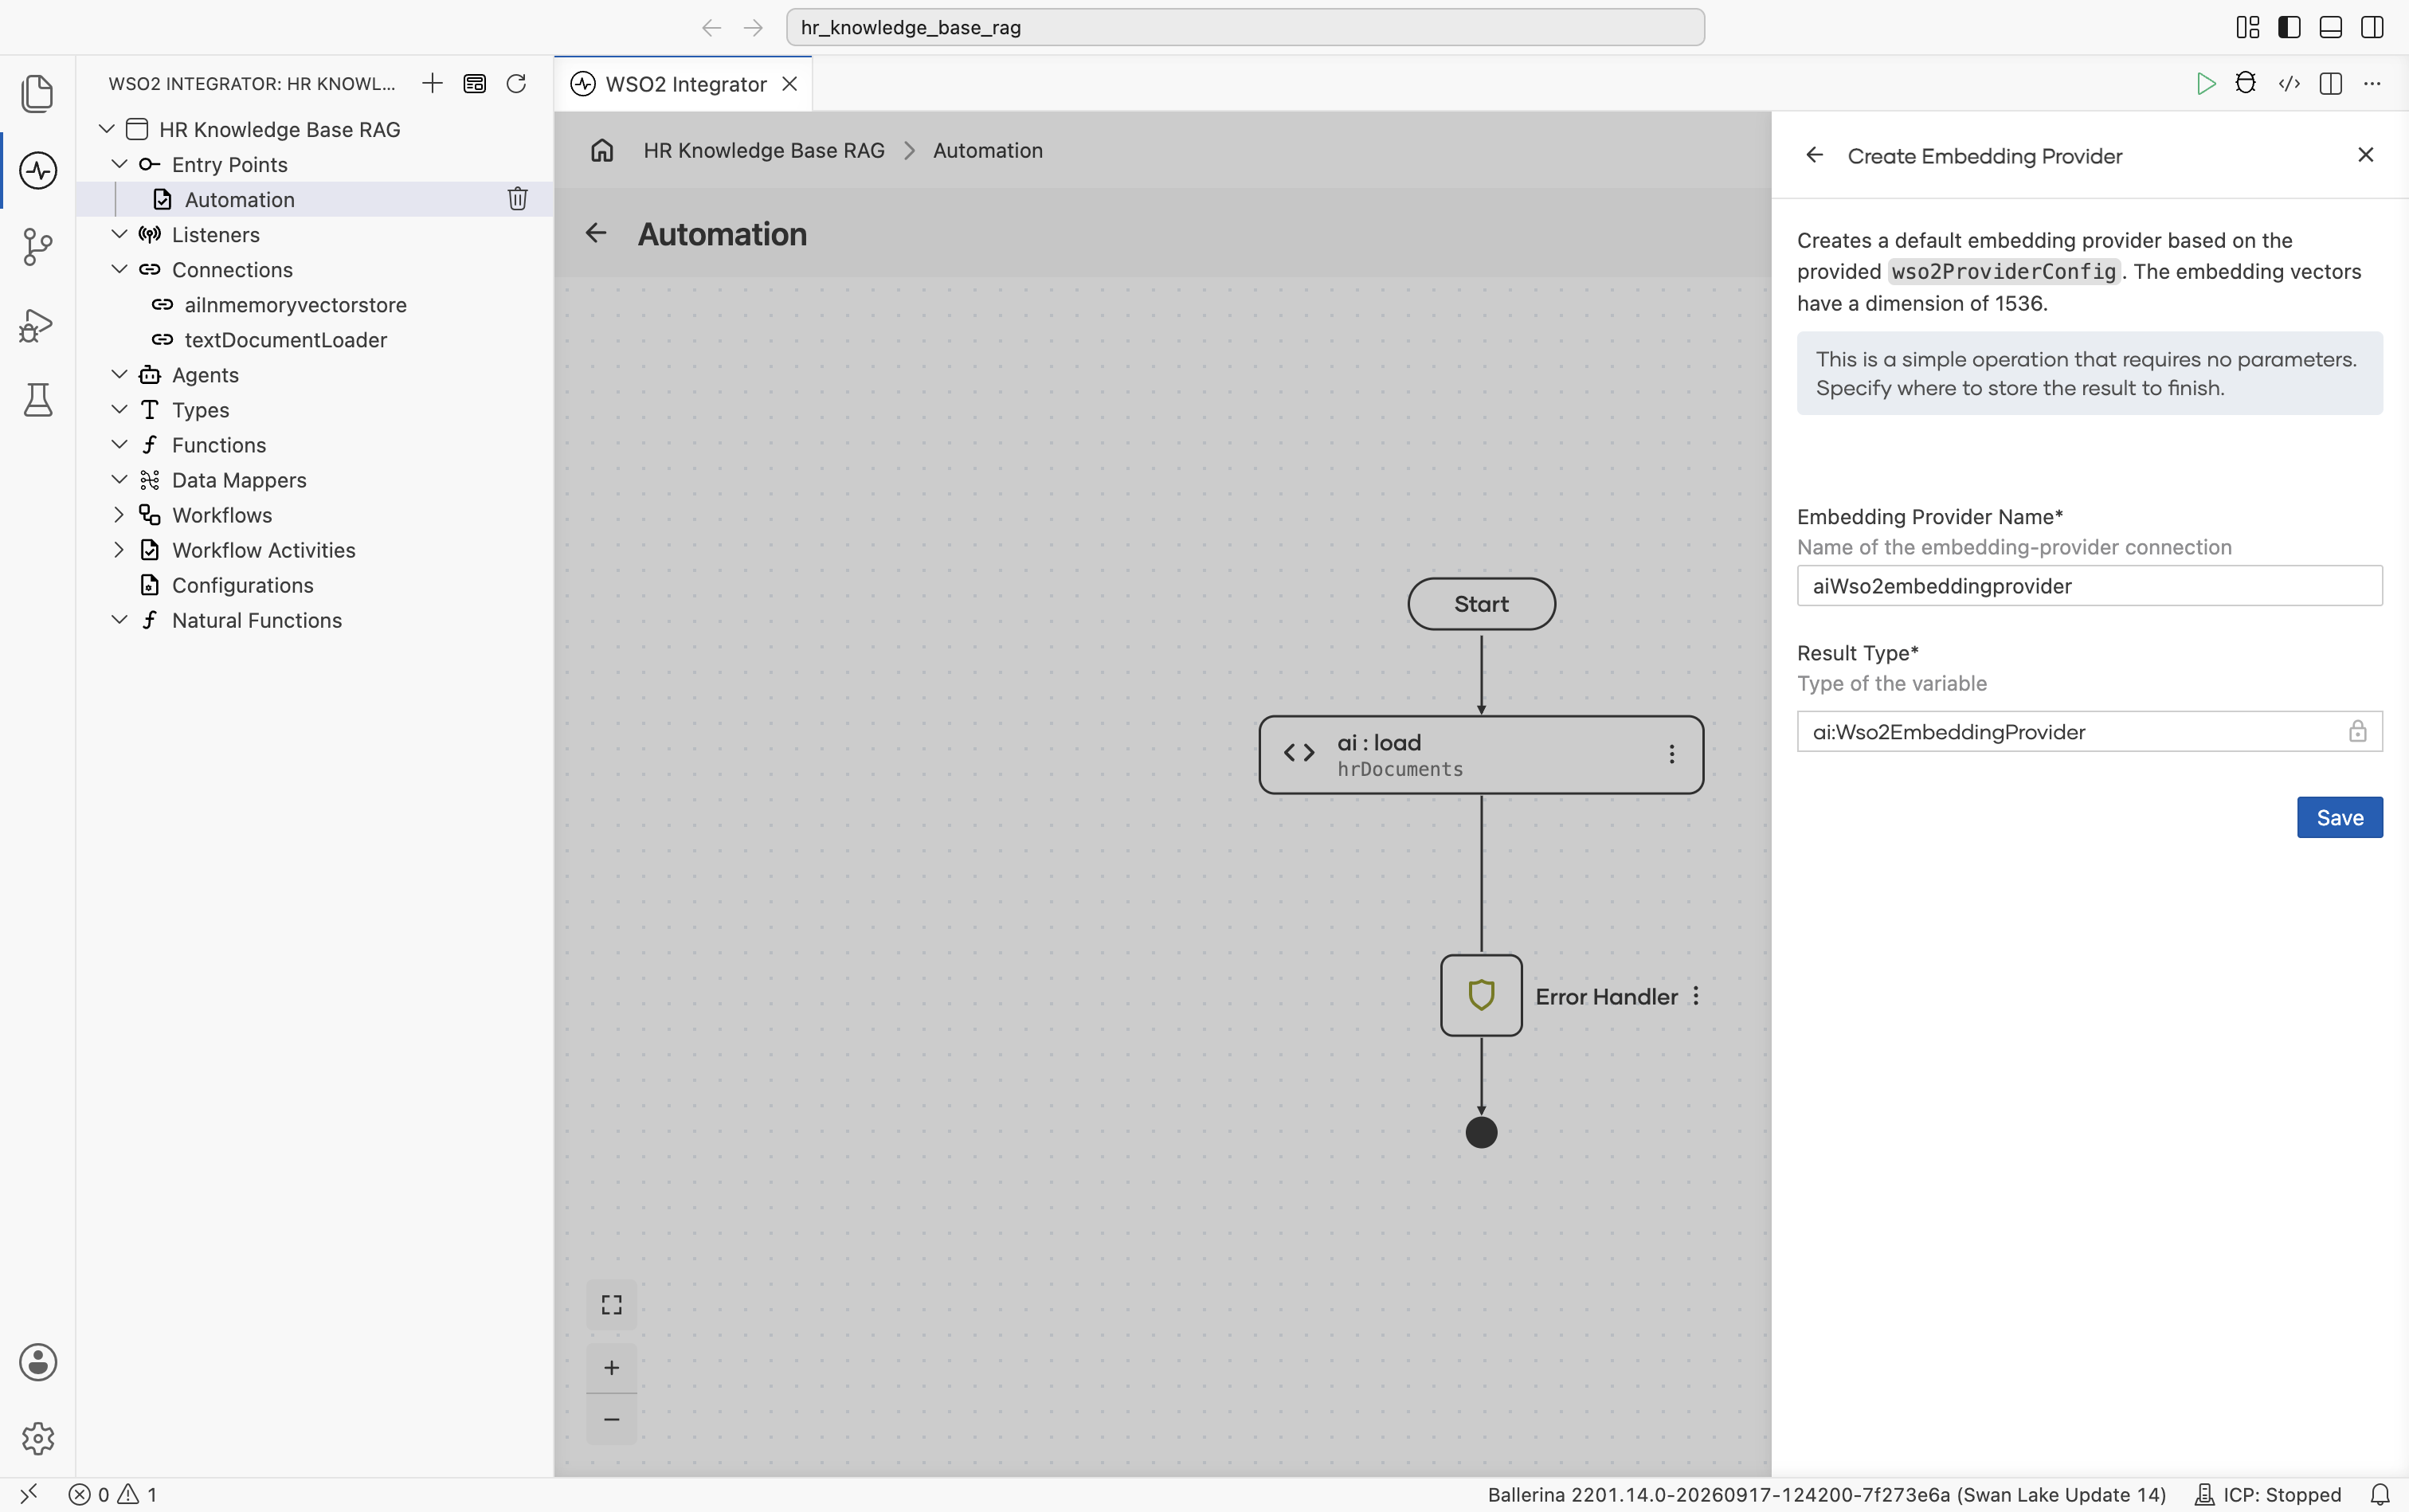Click the debug bug icon in editor toolbar
The image size is (2409, 1512).
[x=2246, y=83]
